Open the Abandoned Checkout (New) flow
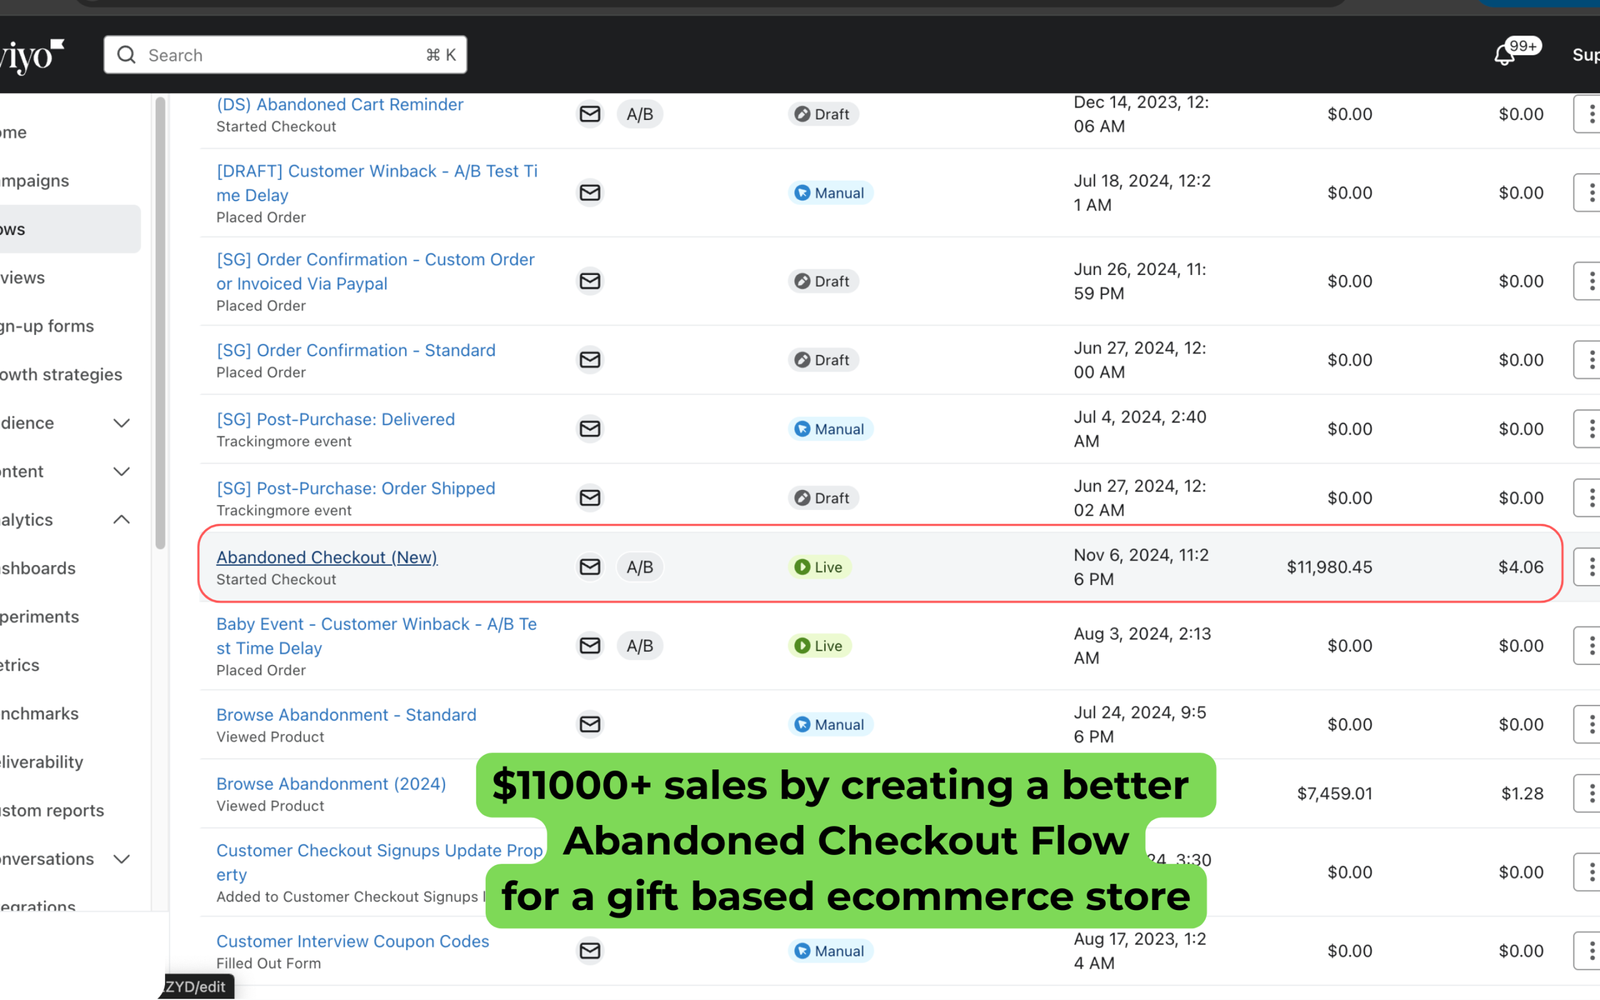The height and width of the screenshot is (1000, 1600). 326,557
